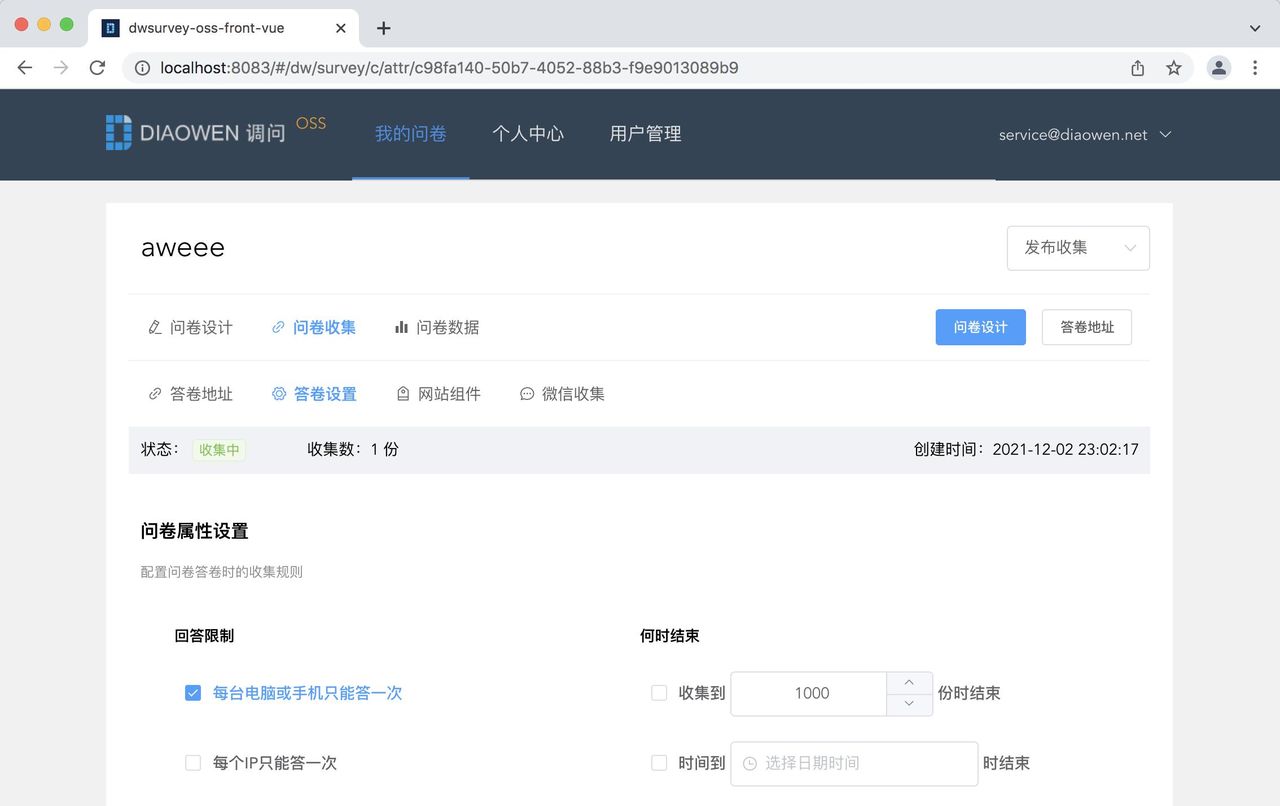This screenshot has width=1280, height=806.
Task: Uncheck 每台电脑或手机只能答一次
Action: point(192,692)
